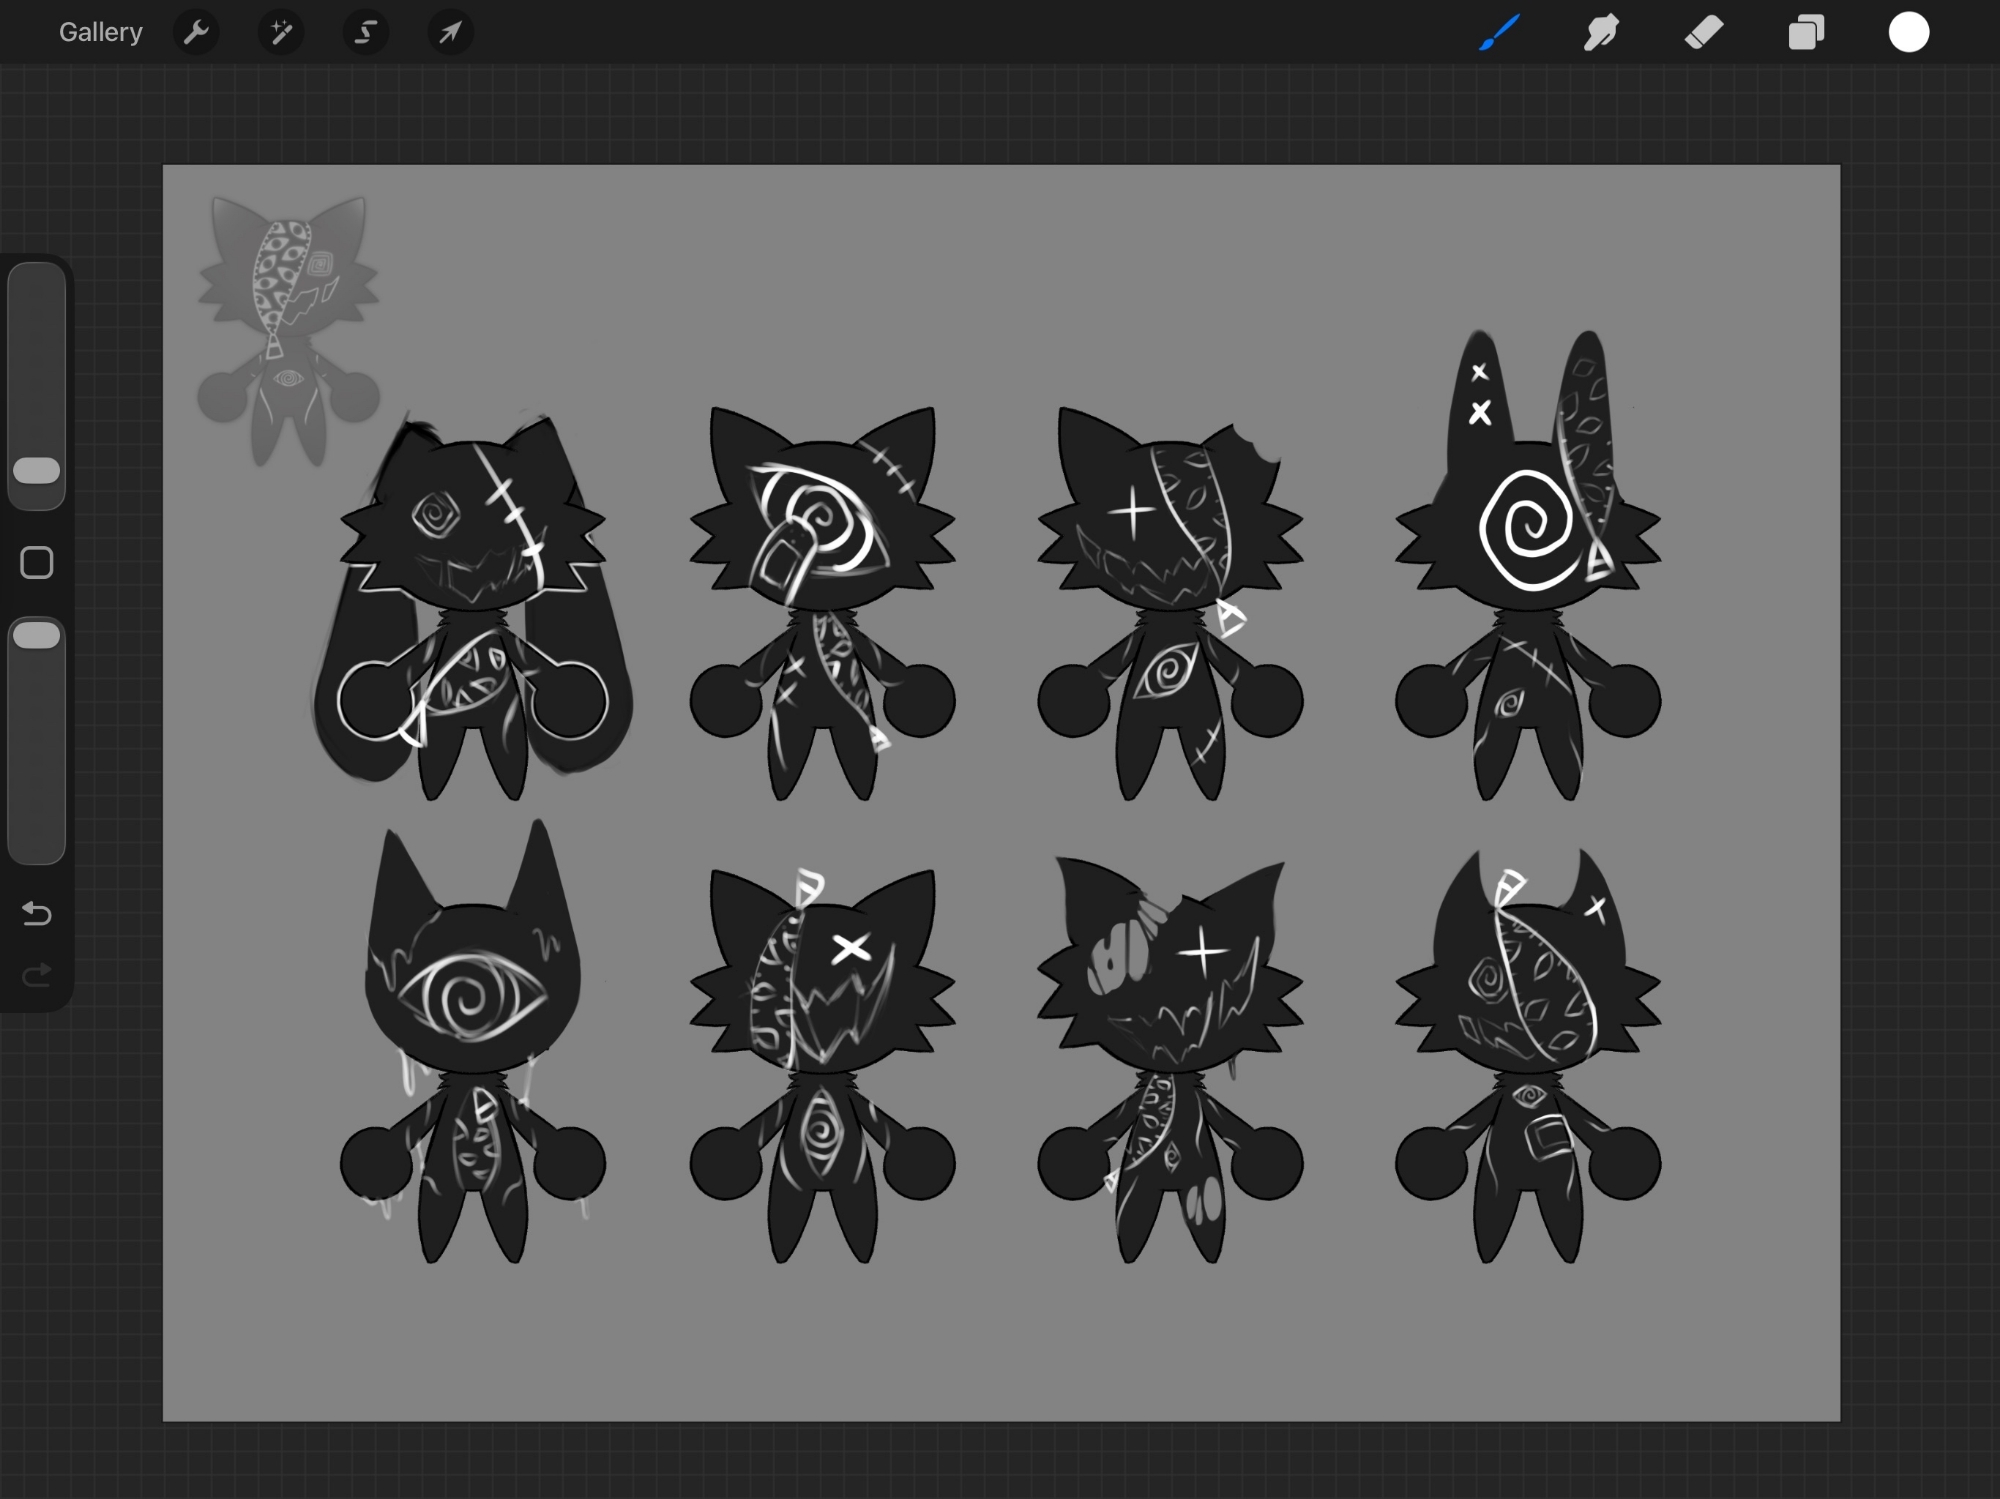The height and width of the screenshot is (1499, 2000).
Task: Tap the brush opacity slider handle
Action: click(x=37, y=635)
